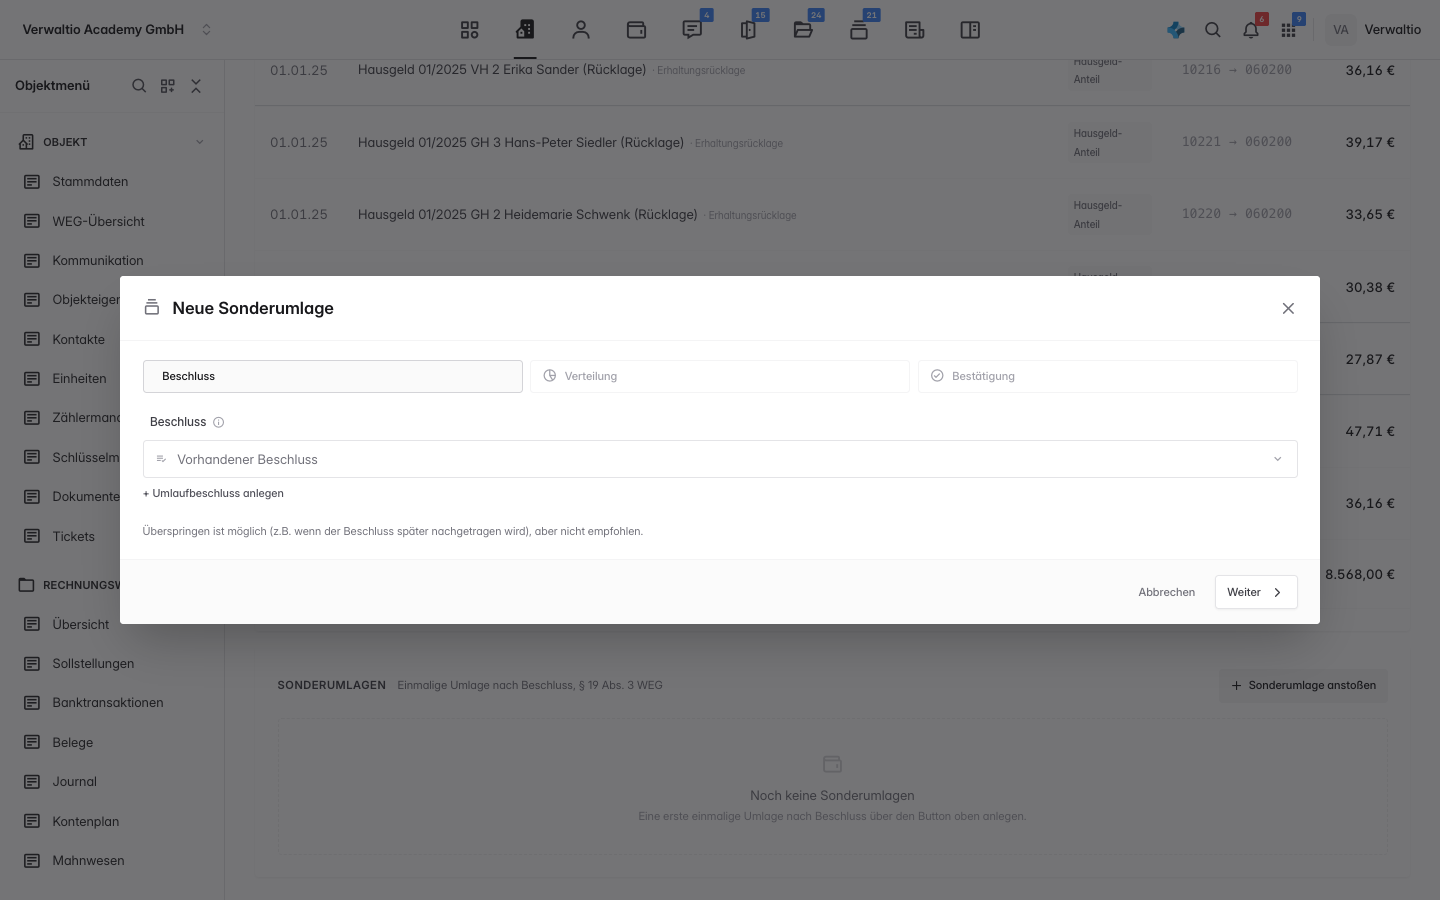1440x900 pixels.
Task: Open the global search magnifier in top bar
Action: [x=1213, y=30]
